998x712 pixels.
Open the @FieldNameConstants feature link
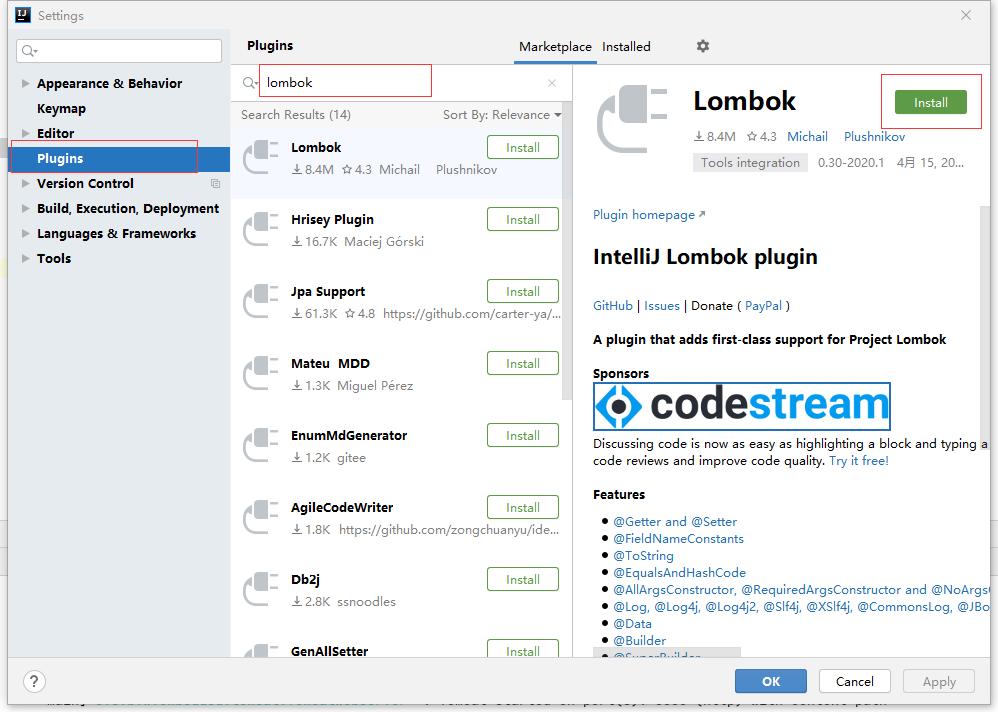click(678, 539)
